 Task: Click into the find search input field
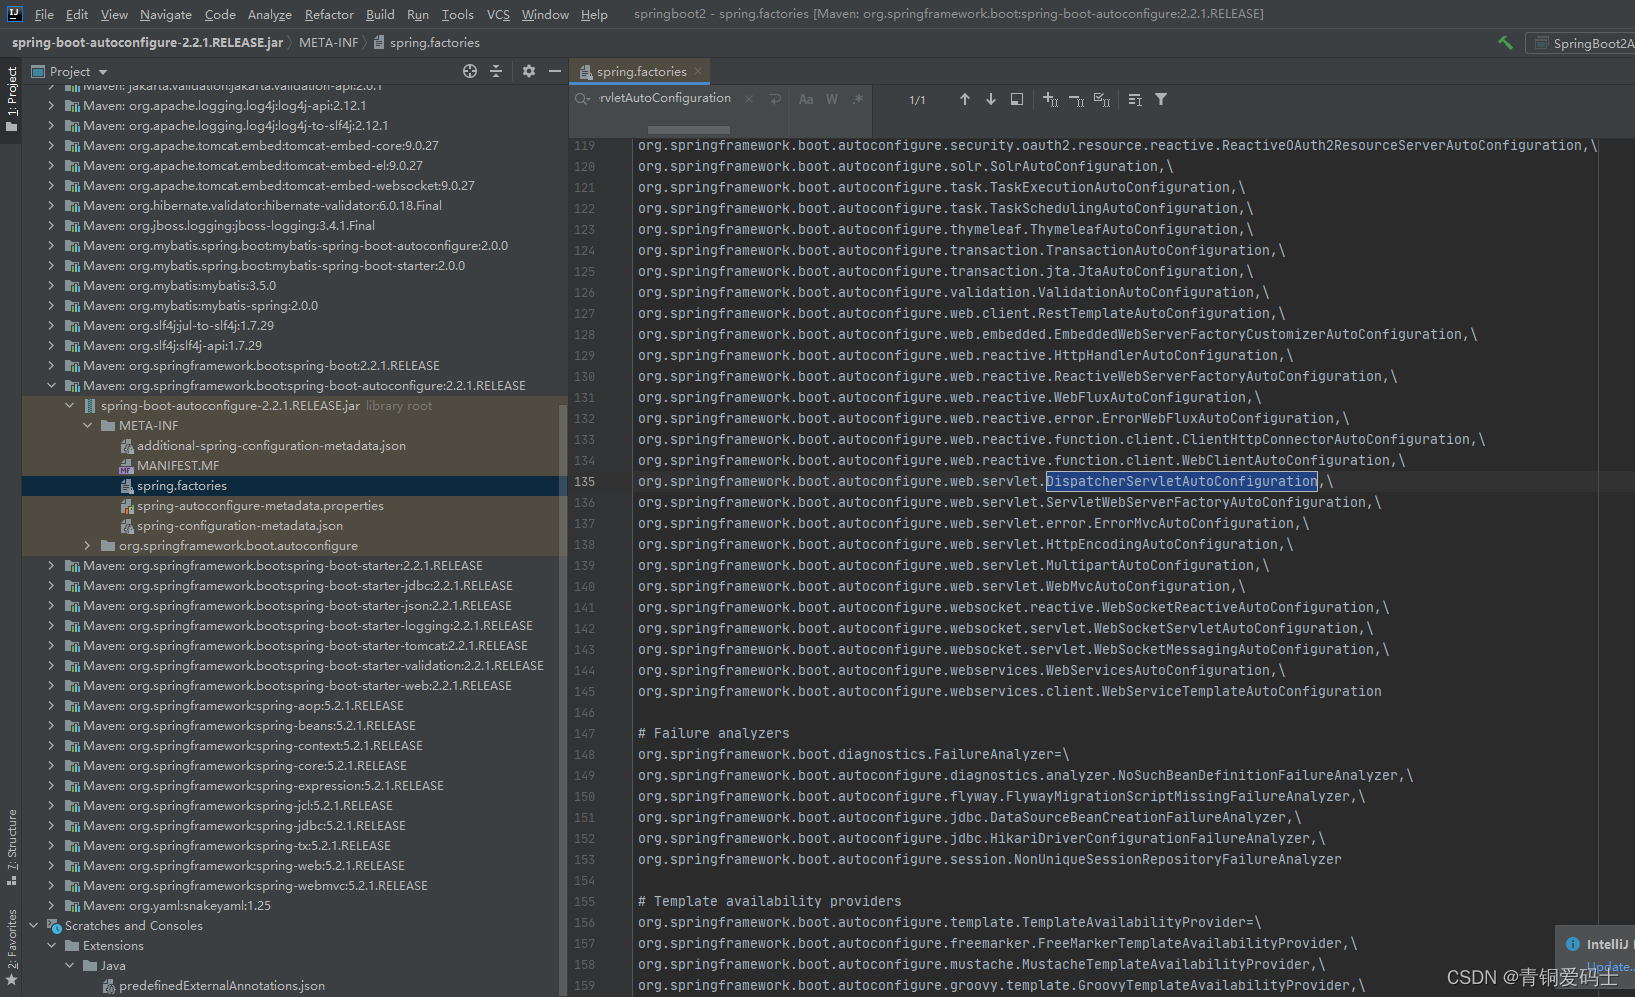coord(665,98)
